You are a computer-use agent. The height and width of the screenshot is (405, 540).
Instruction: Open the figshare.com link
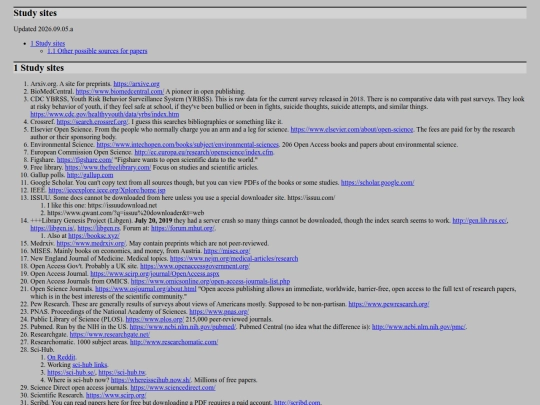pyautogui.click(x=85, y=159)
